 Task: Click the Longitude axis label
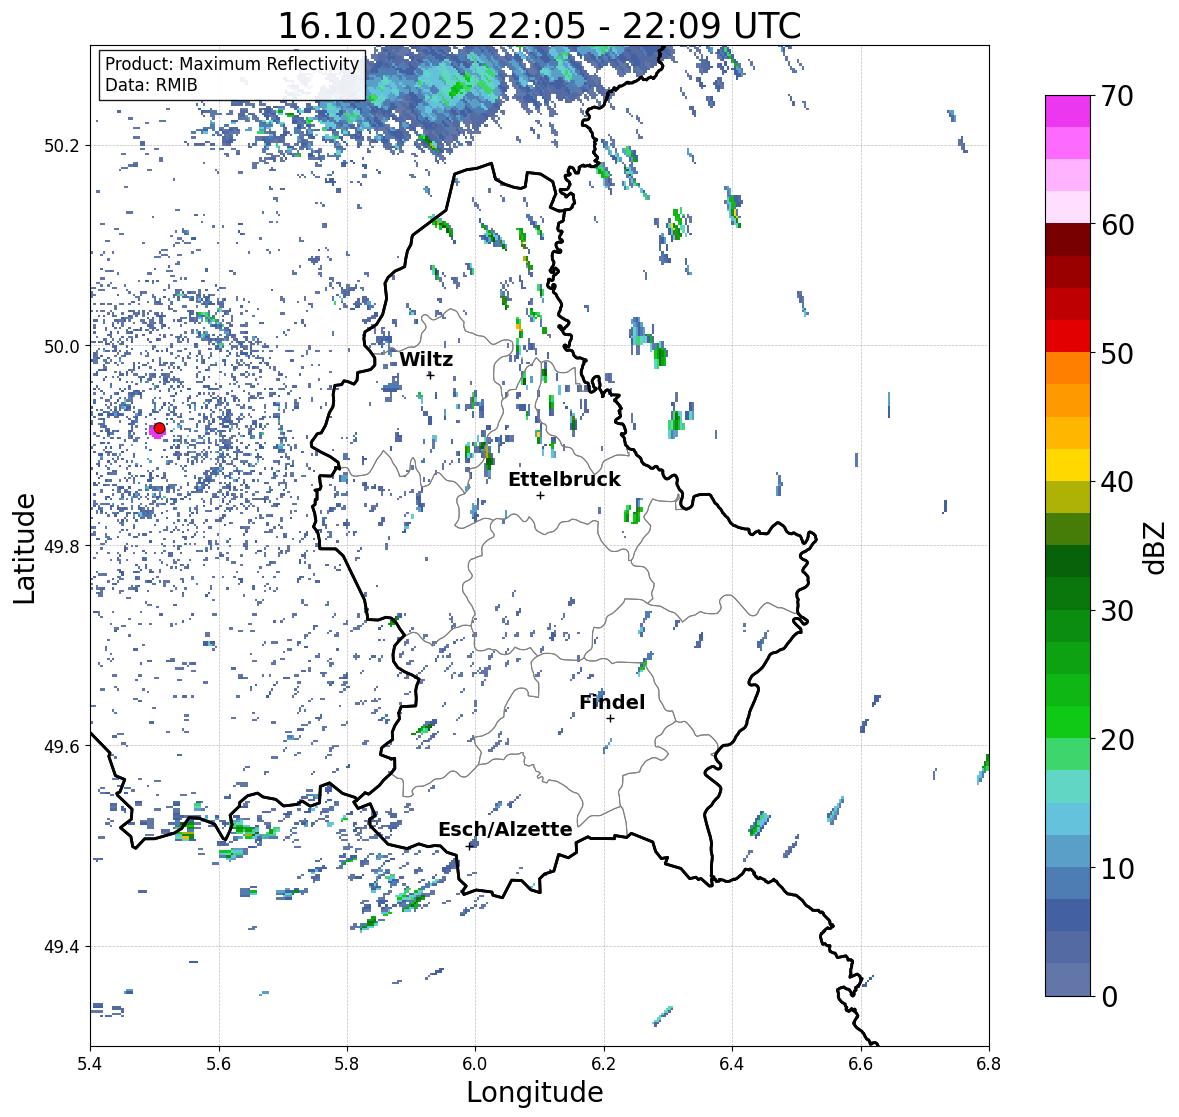click(535, 1092)
